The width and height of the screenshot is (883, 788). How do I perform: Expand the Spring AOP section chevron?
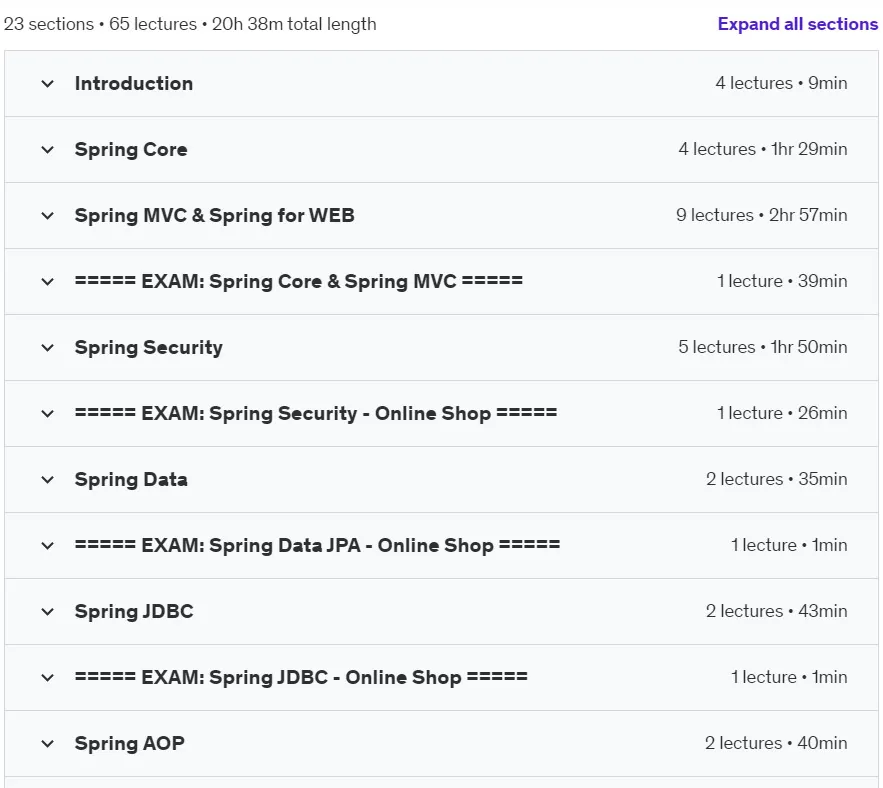tap(48, 744)
